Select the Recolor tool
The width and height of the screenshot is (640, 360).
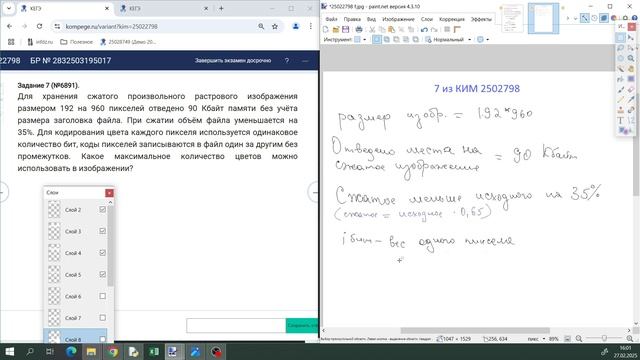coord(631,110)
